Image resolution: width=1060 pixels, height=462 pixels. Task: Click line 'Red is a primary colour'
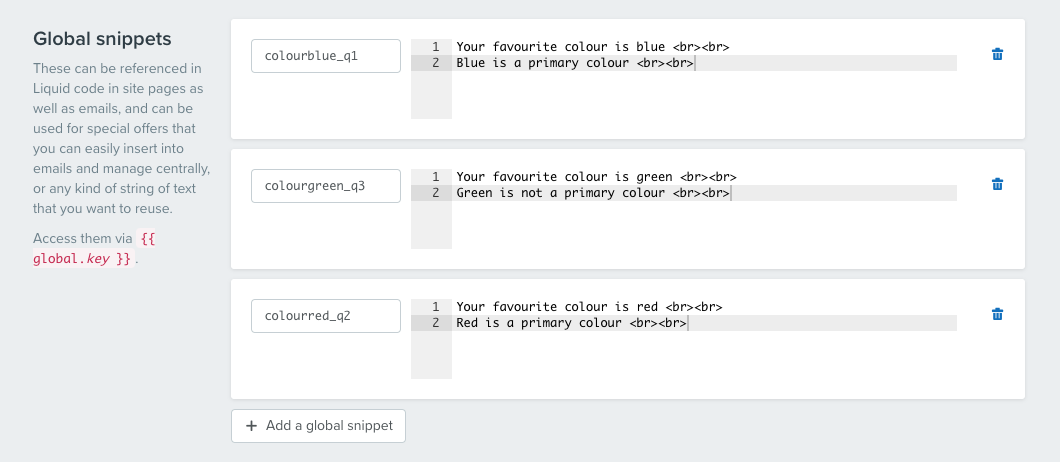coord(704,323)
